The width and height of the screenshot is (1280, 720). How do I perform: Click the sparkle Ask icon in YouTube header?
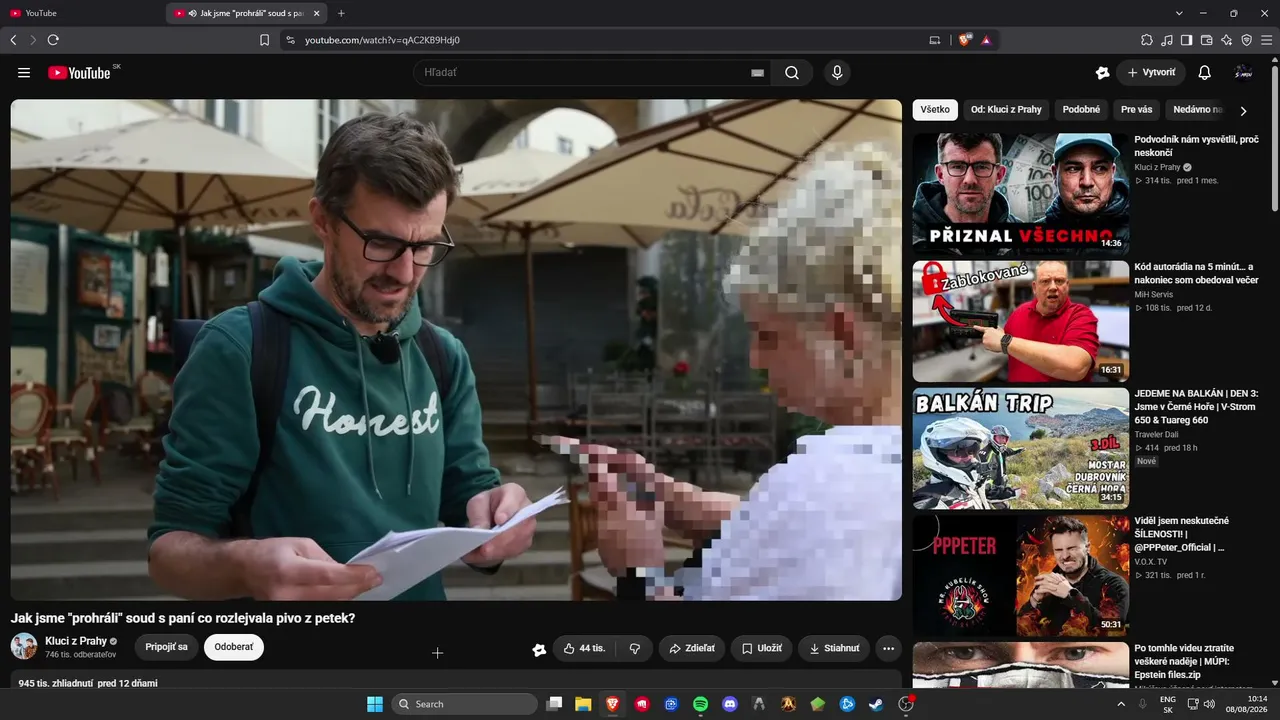[x=1102, y=72]
